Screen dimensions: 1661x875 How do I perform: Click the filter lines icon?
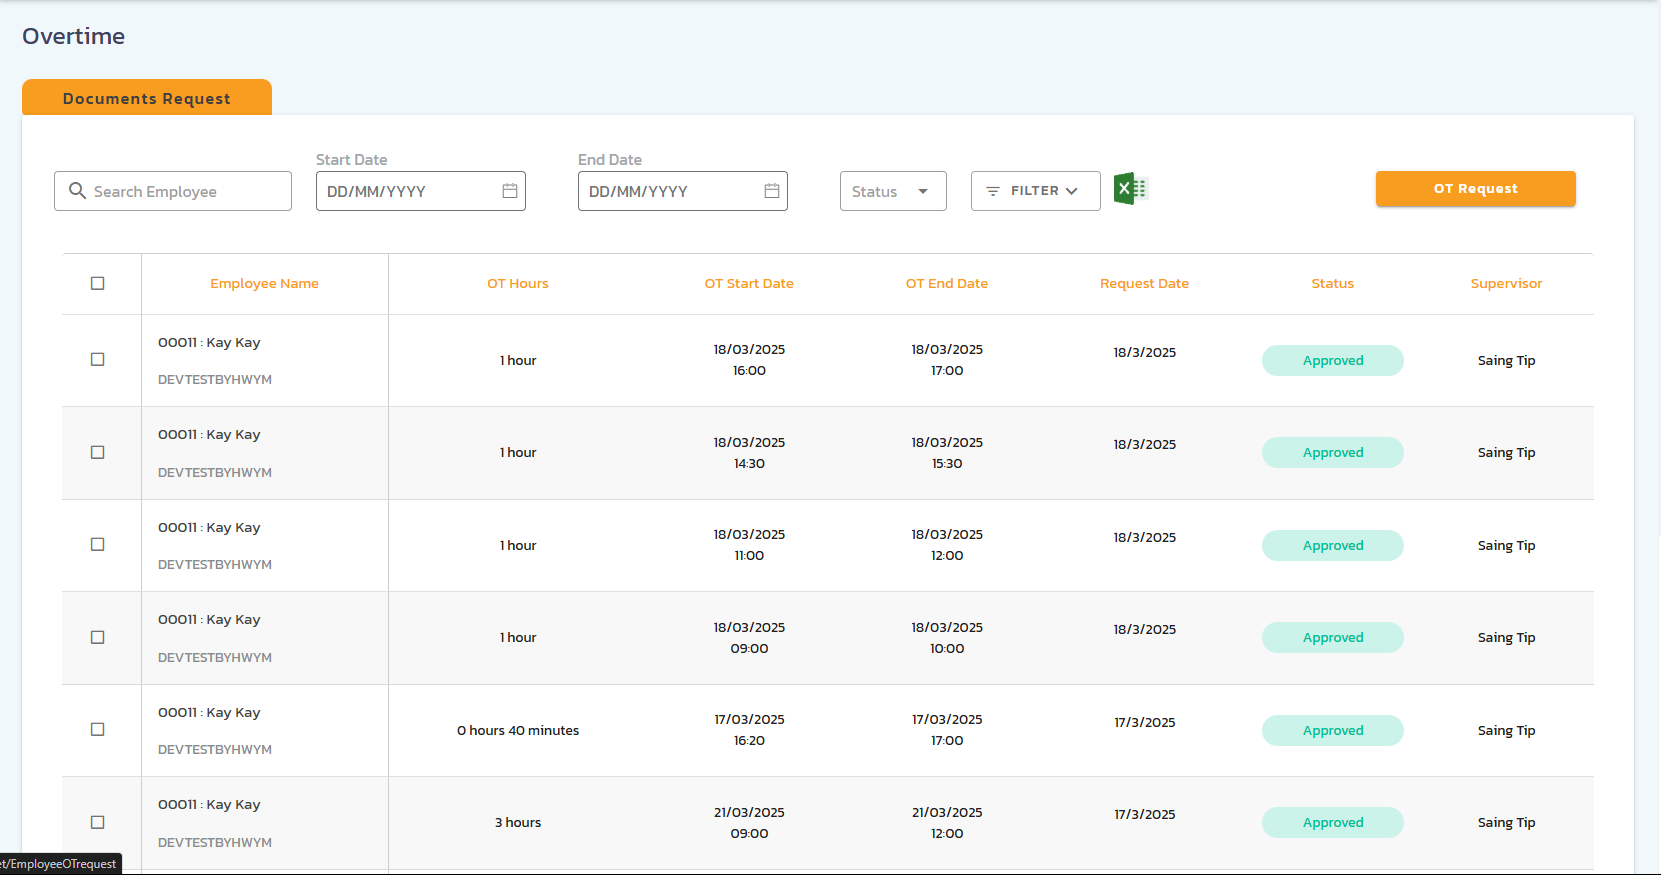pyautogui.click(x=993, y=191)
